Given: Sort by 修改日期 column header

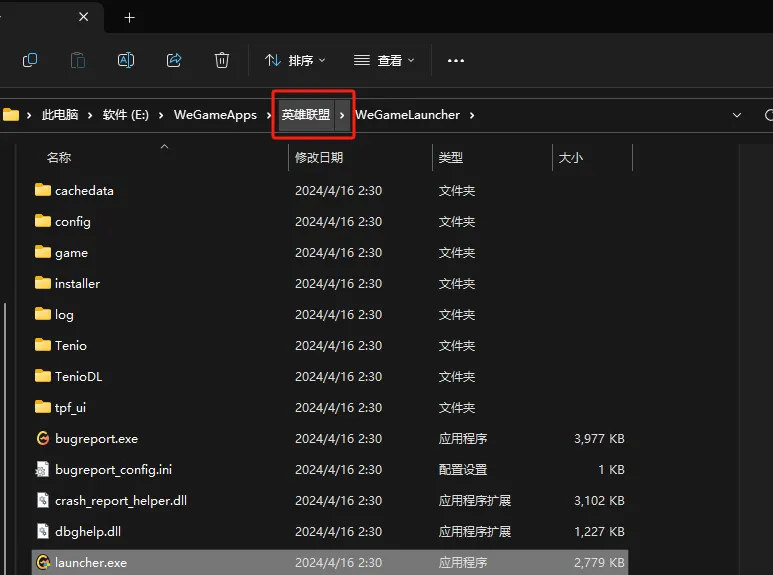Looking at the screenshot, I should [x=319, y=158].
